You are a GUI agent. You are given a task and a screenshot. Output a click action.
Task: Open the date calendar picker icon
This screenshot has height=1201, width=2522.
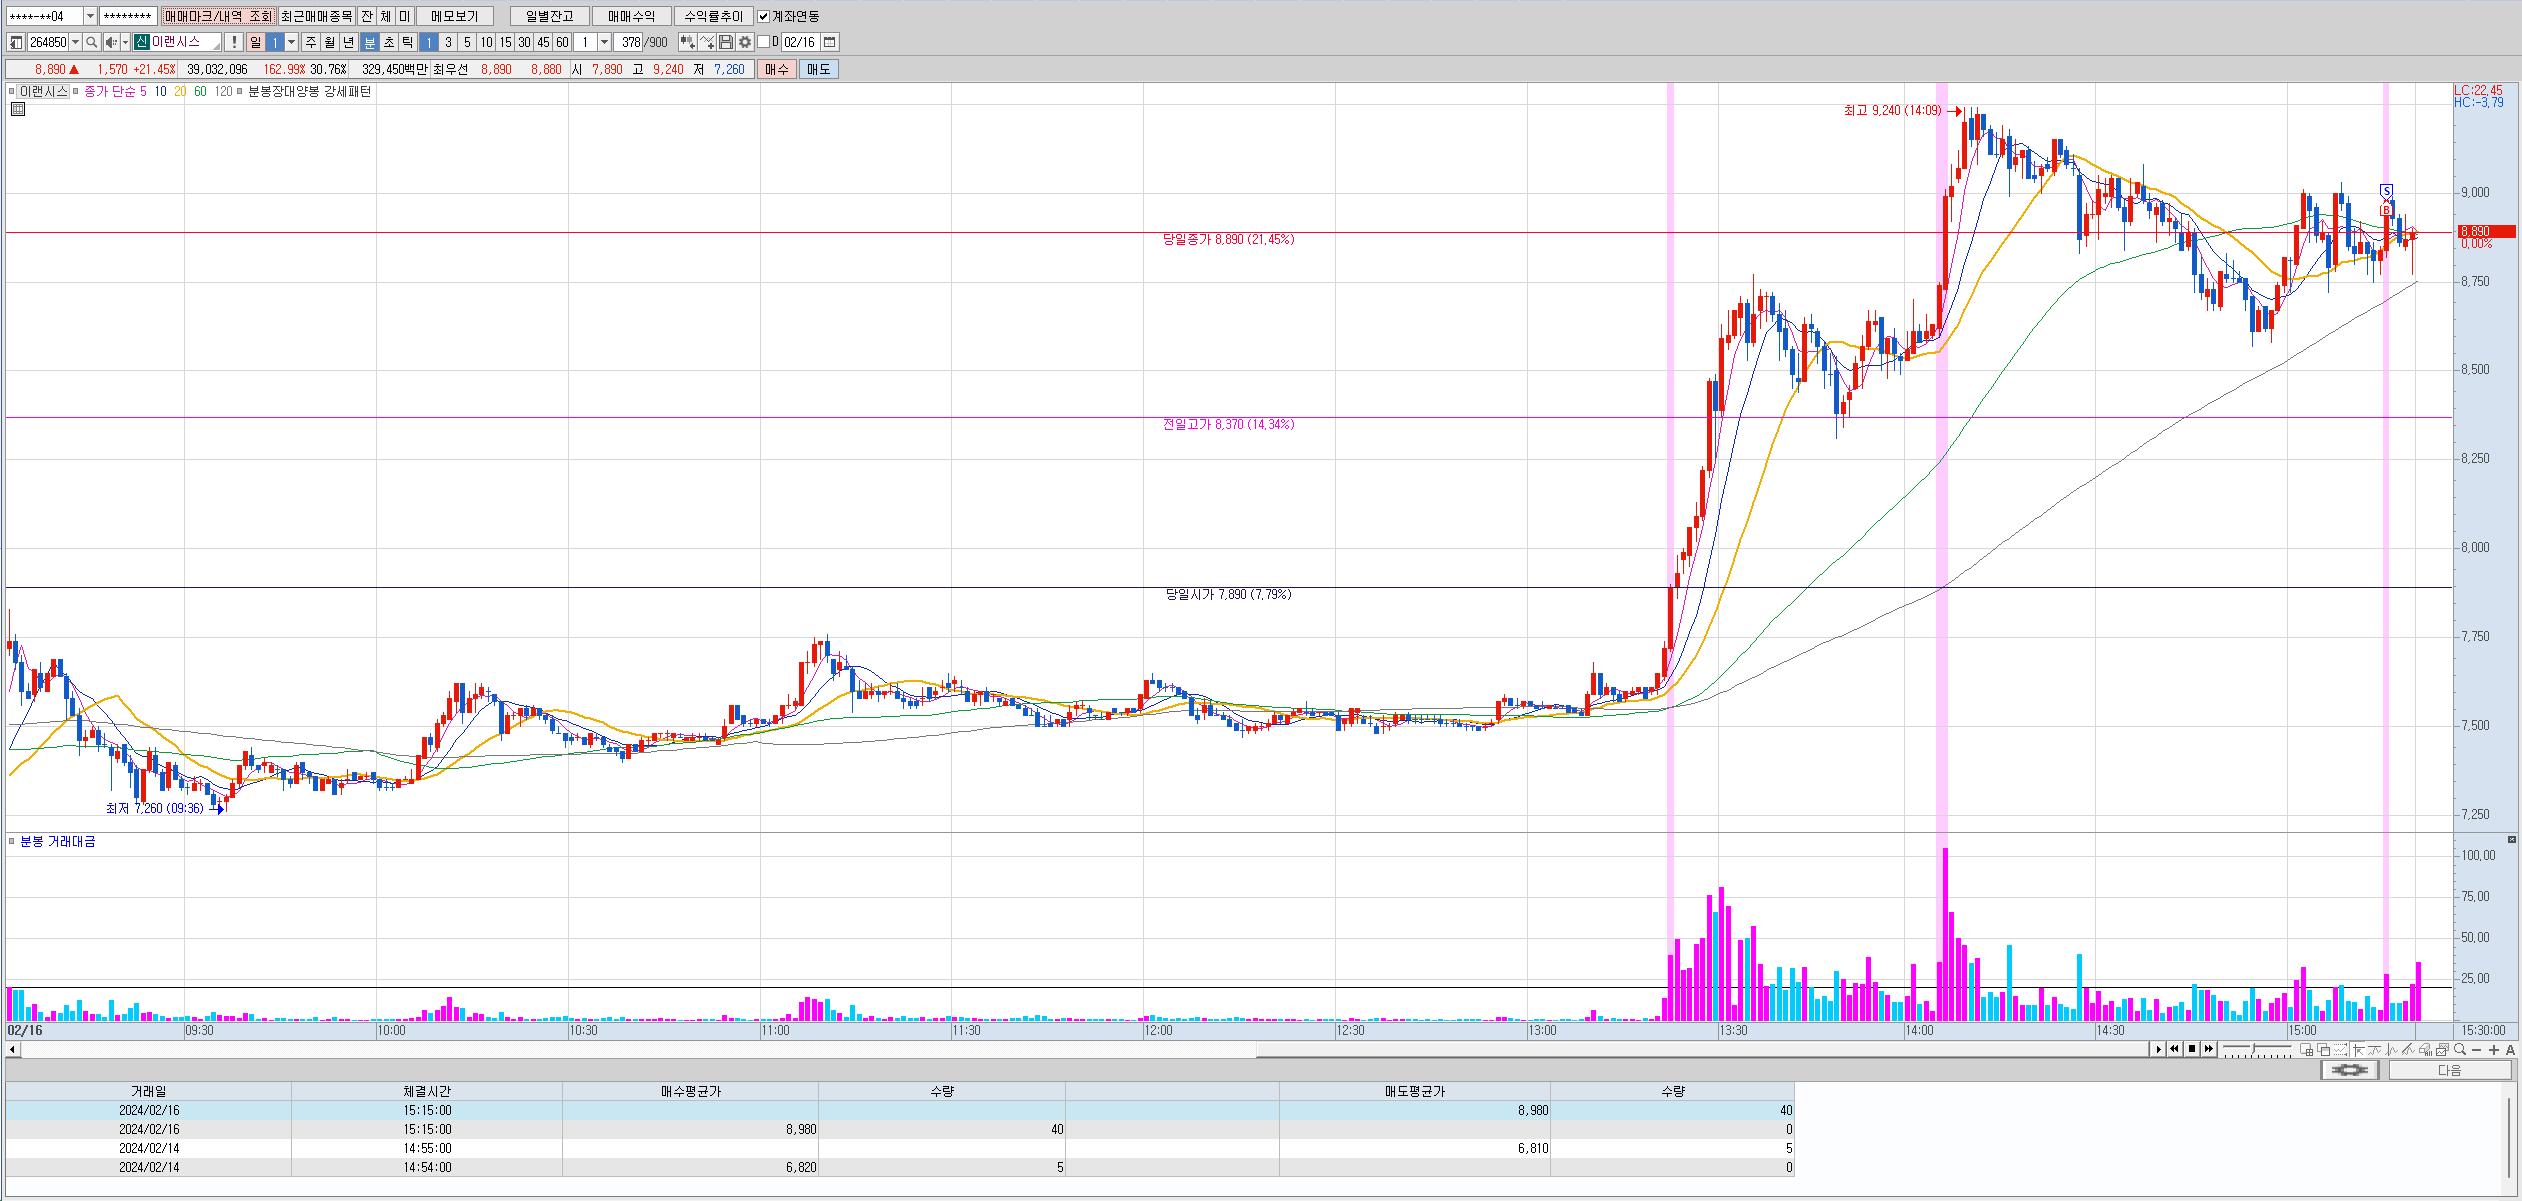click(x=830, y=42)
